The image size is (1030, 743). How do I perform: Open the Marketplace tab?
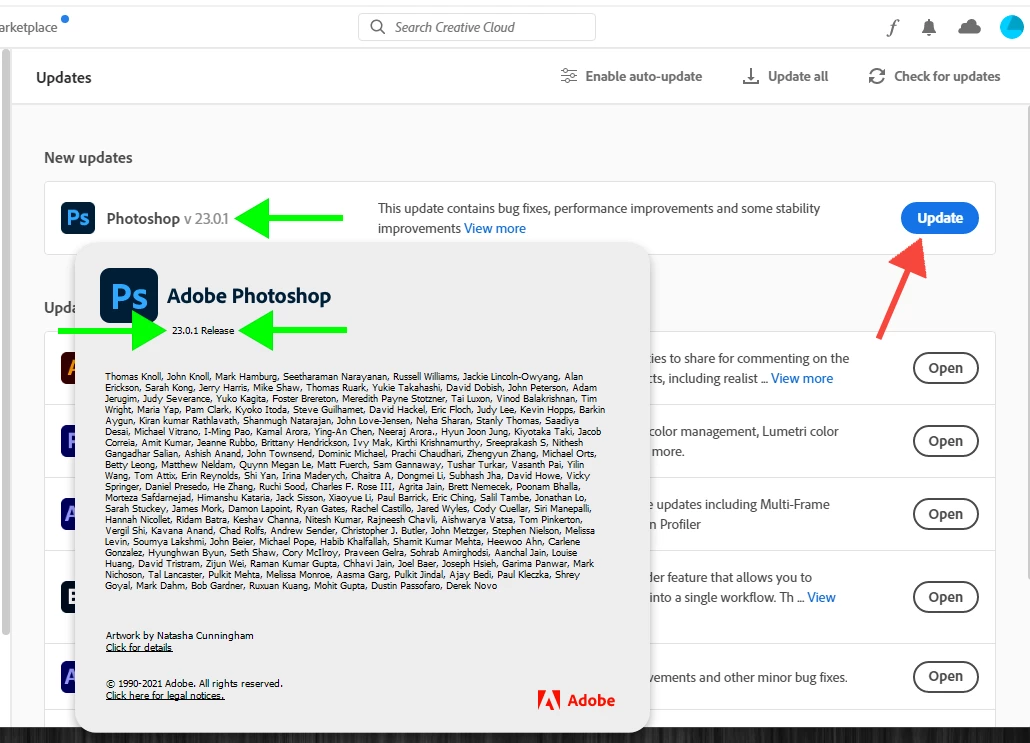pyautogui.click(x=29, y=27)
